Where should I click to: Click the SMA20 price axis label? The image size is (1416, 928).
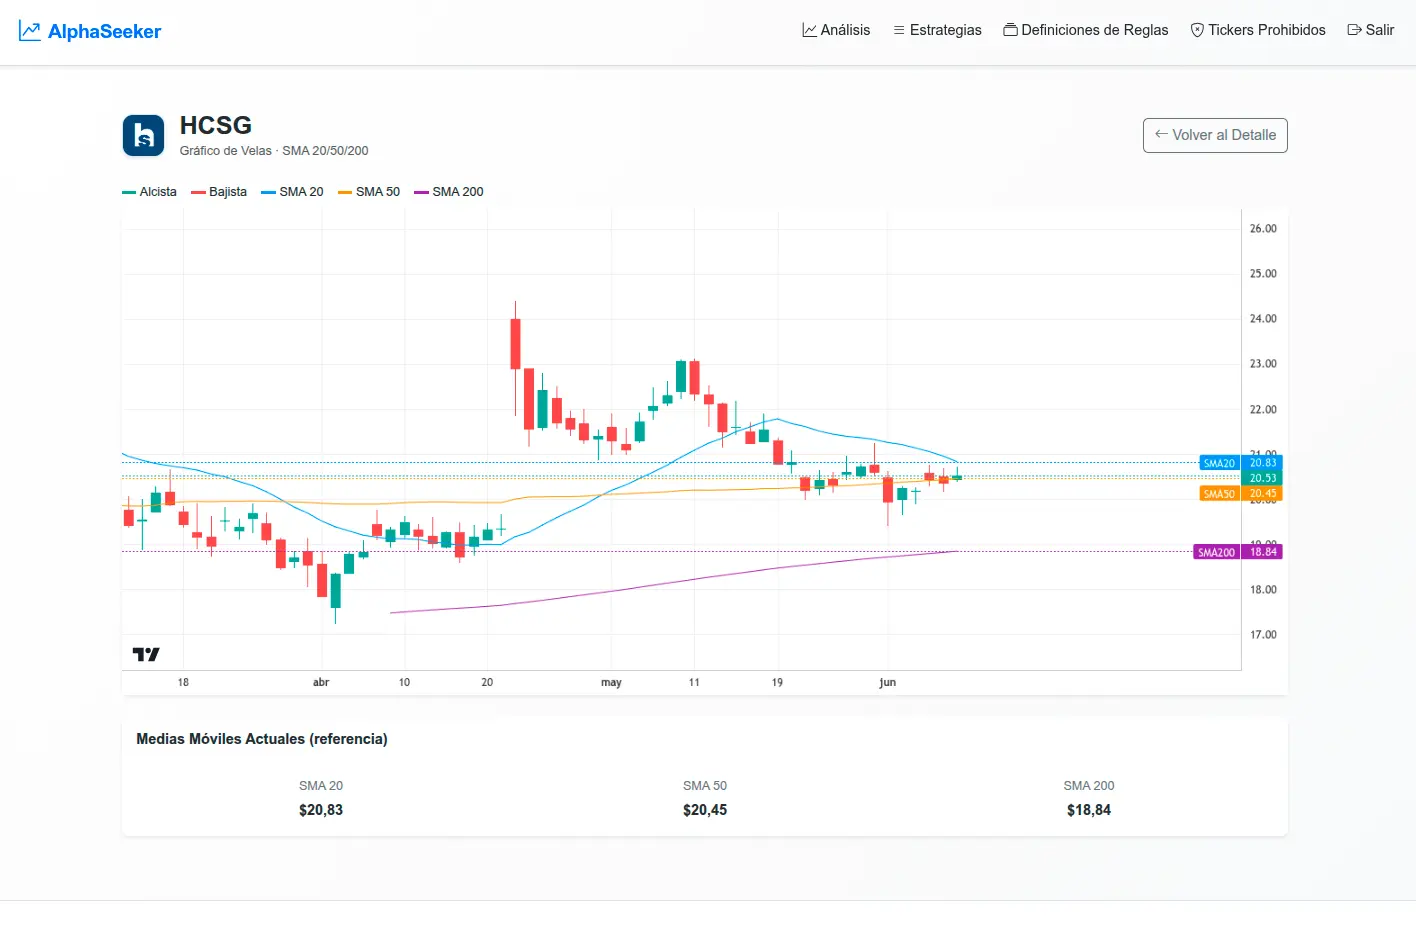[x=1219, y=463]
